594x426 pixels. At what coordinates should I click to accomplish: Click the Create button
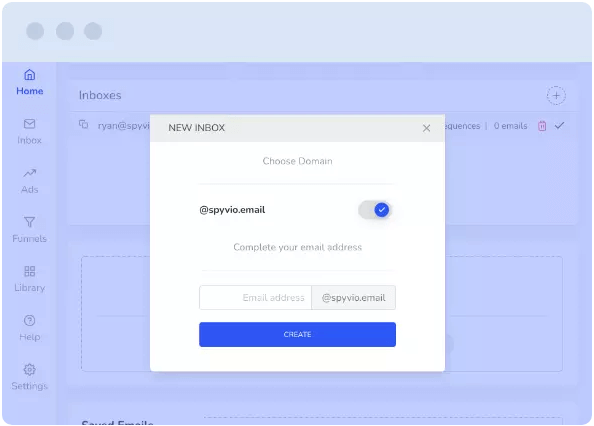pos(297,334)
